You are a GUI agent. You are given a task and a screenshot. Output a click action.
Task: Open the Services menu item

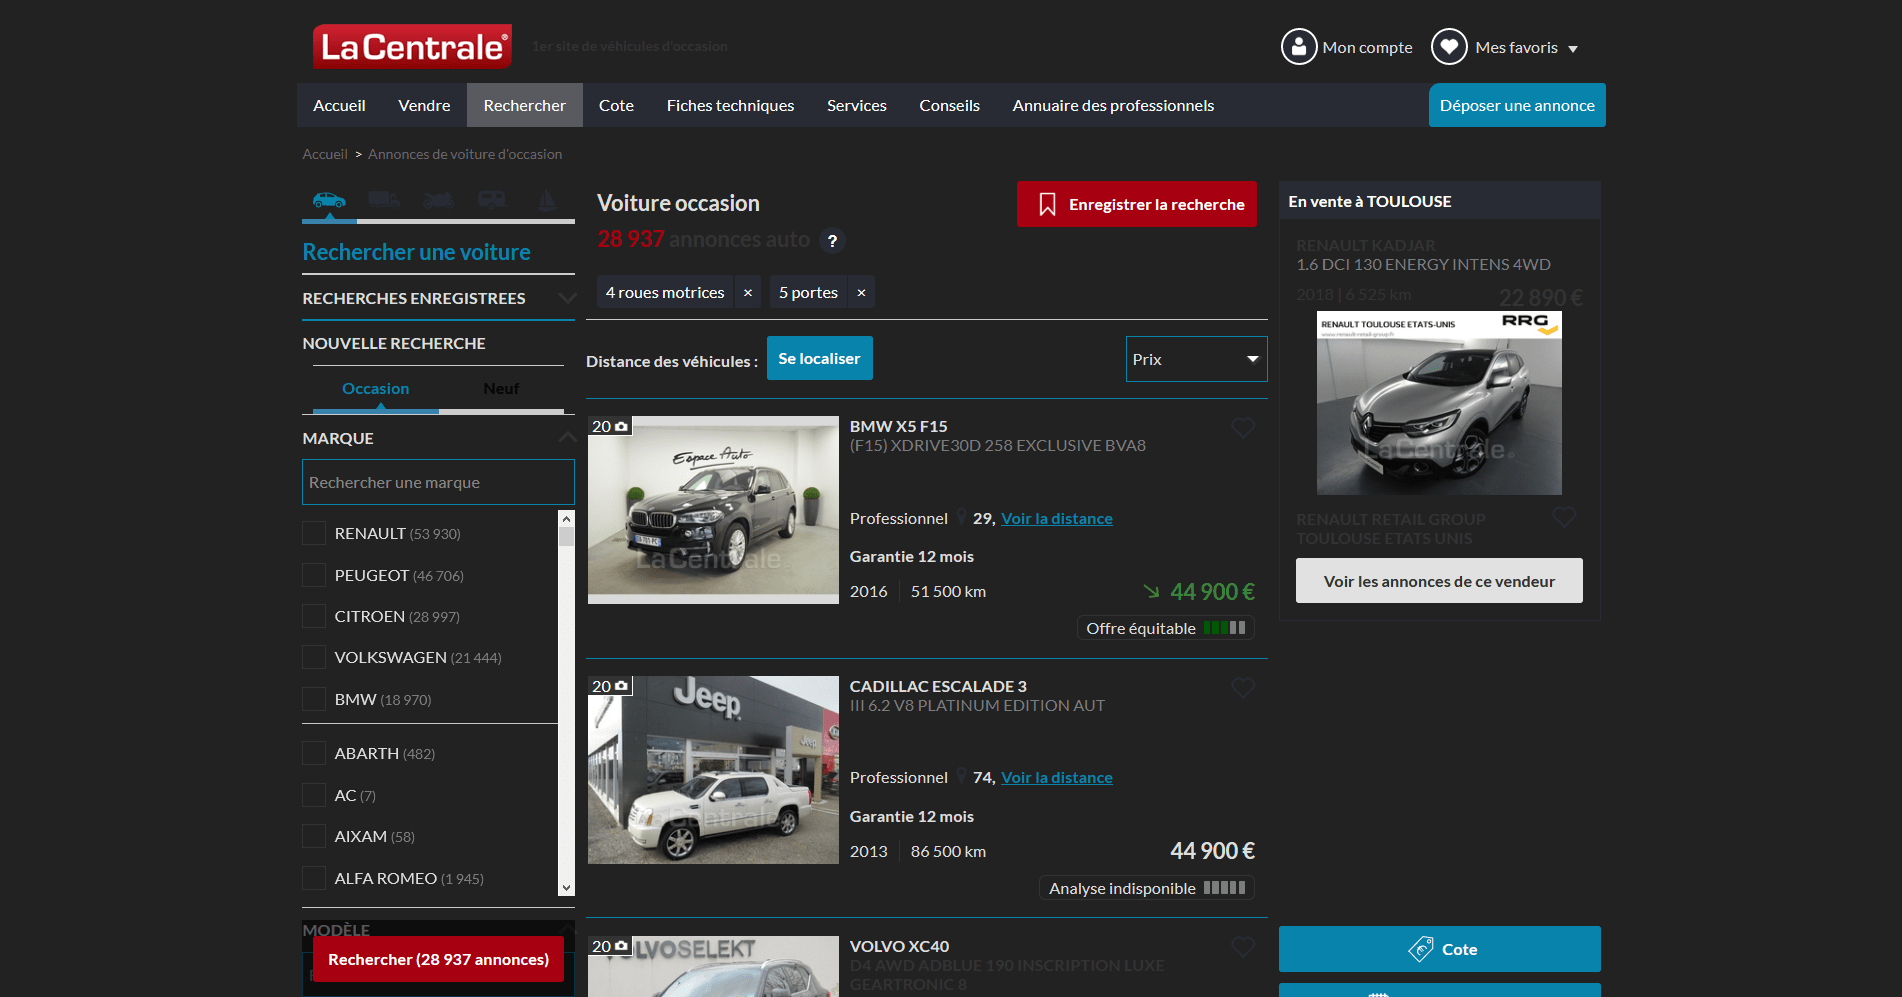tap(857, 105)
